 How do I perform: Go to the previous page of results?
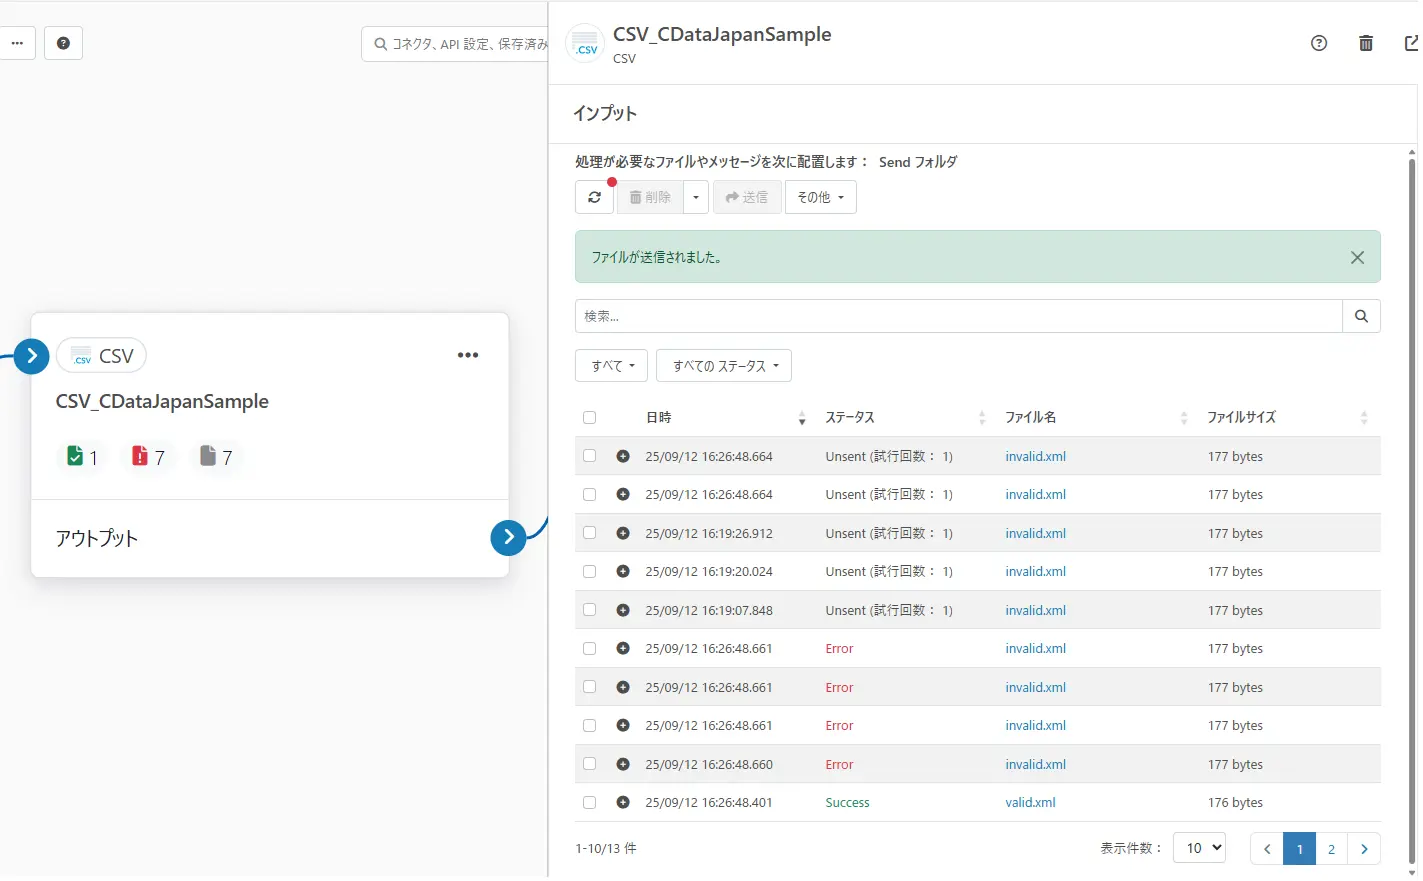click(x=1267, y=848)
